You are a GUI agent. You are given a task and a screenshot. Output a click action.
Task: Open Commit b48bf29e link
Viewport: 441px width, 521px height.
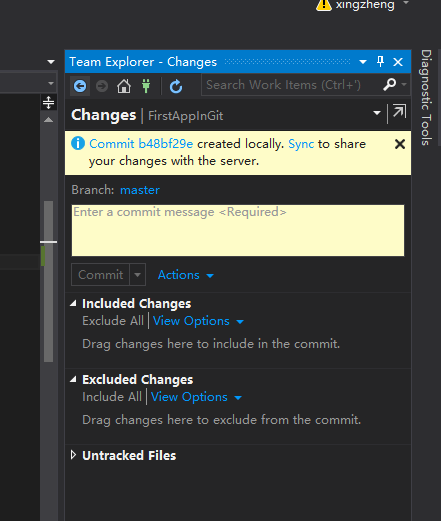point(141,144)
